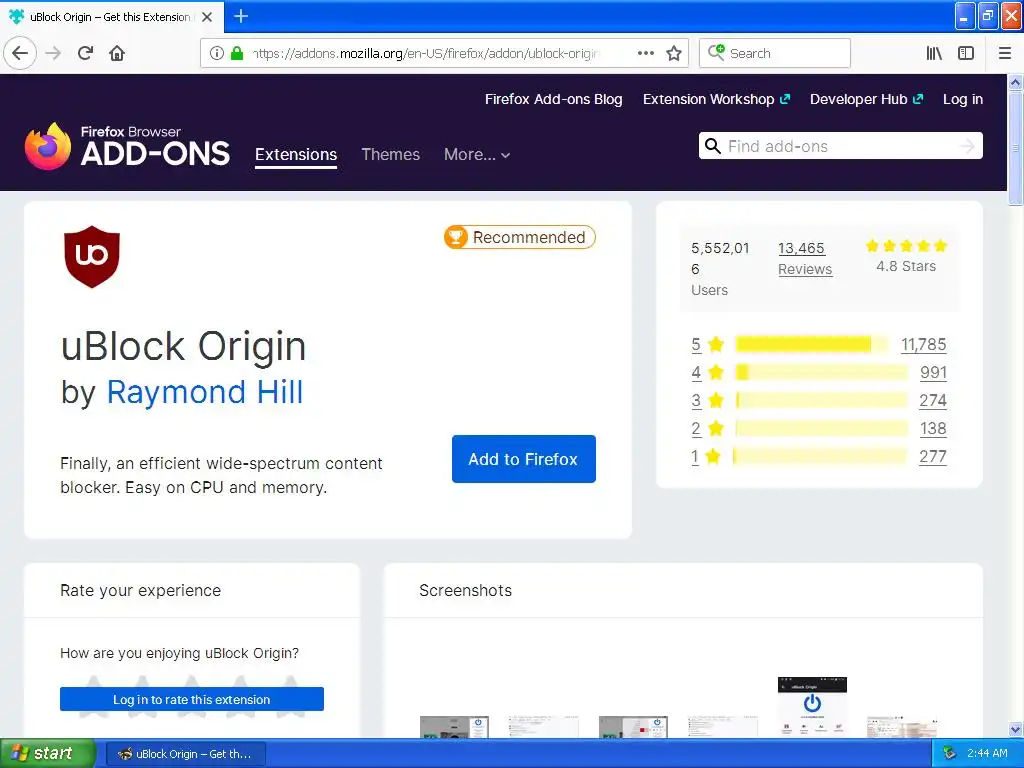Open uBlock Origin taskbar window button
Viewport: 1024px width, 768px height.
point(185,754)
